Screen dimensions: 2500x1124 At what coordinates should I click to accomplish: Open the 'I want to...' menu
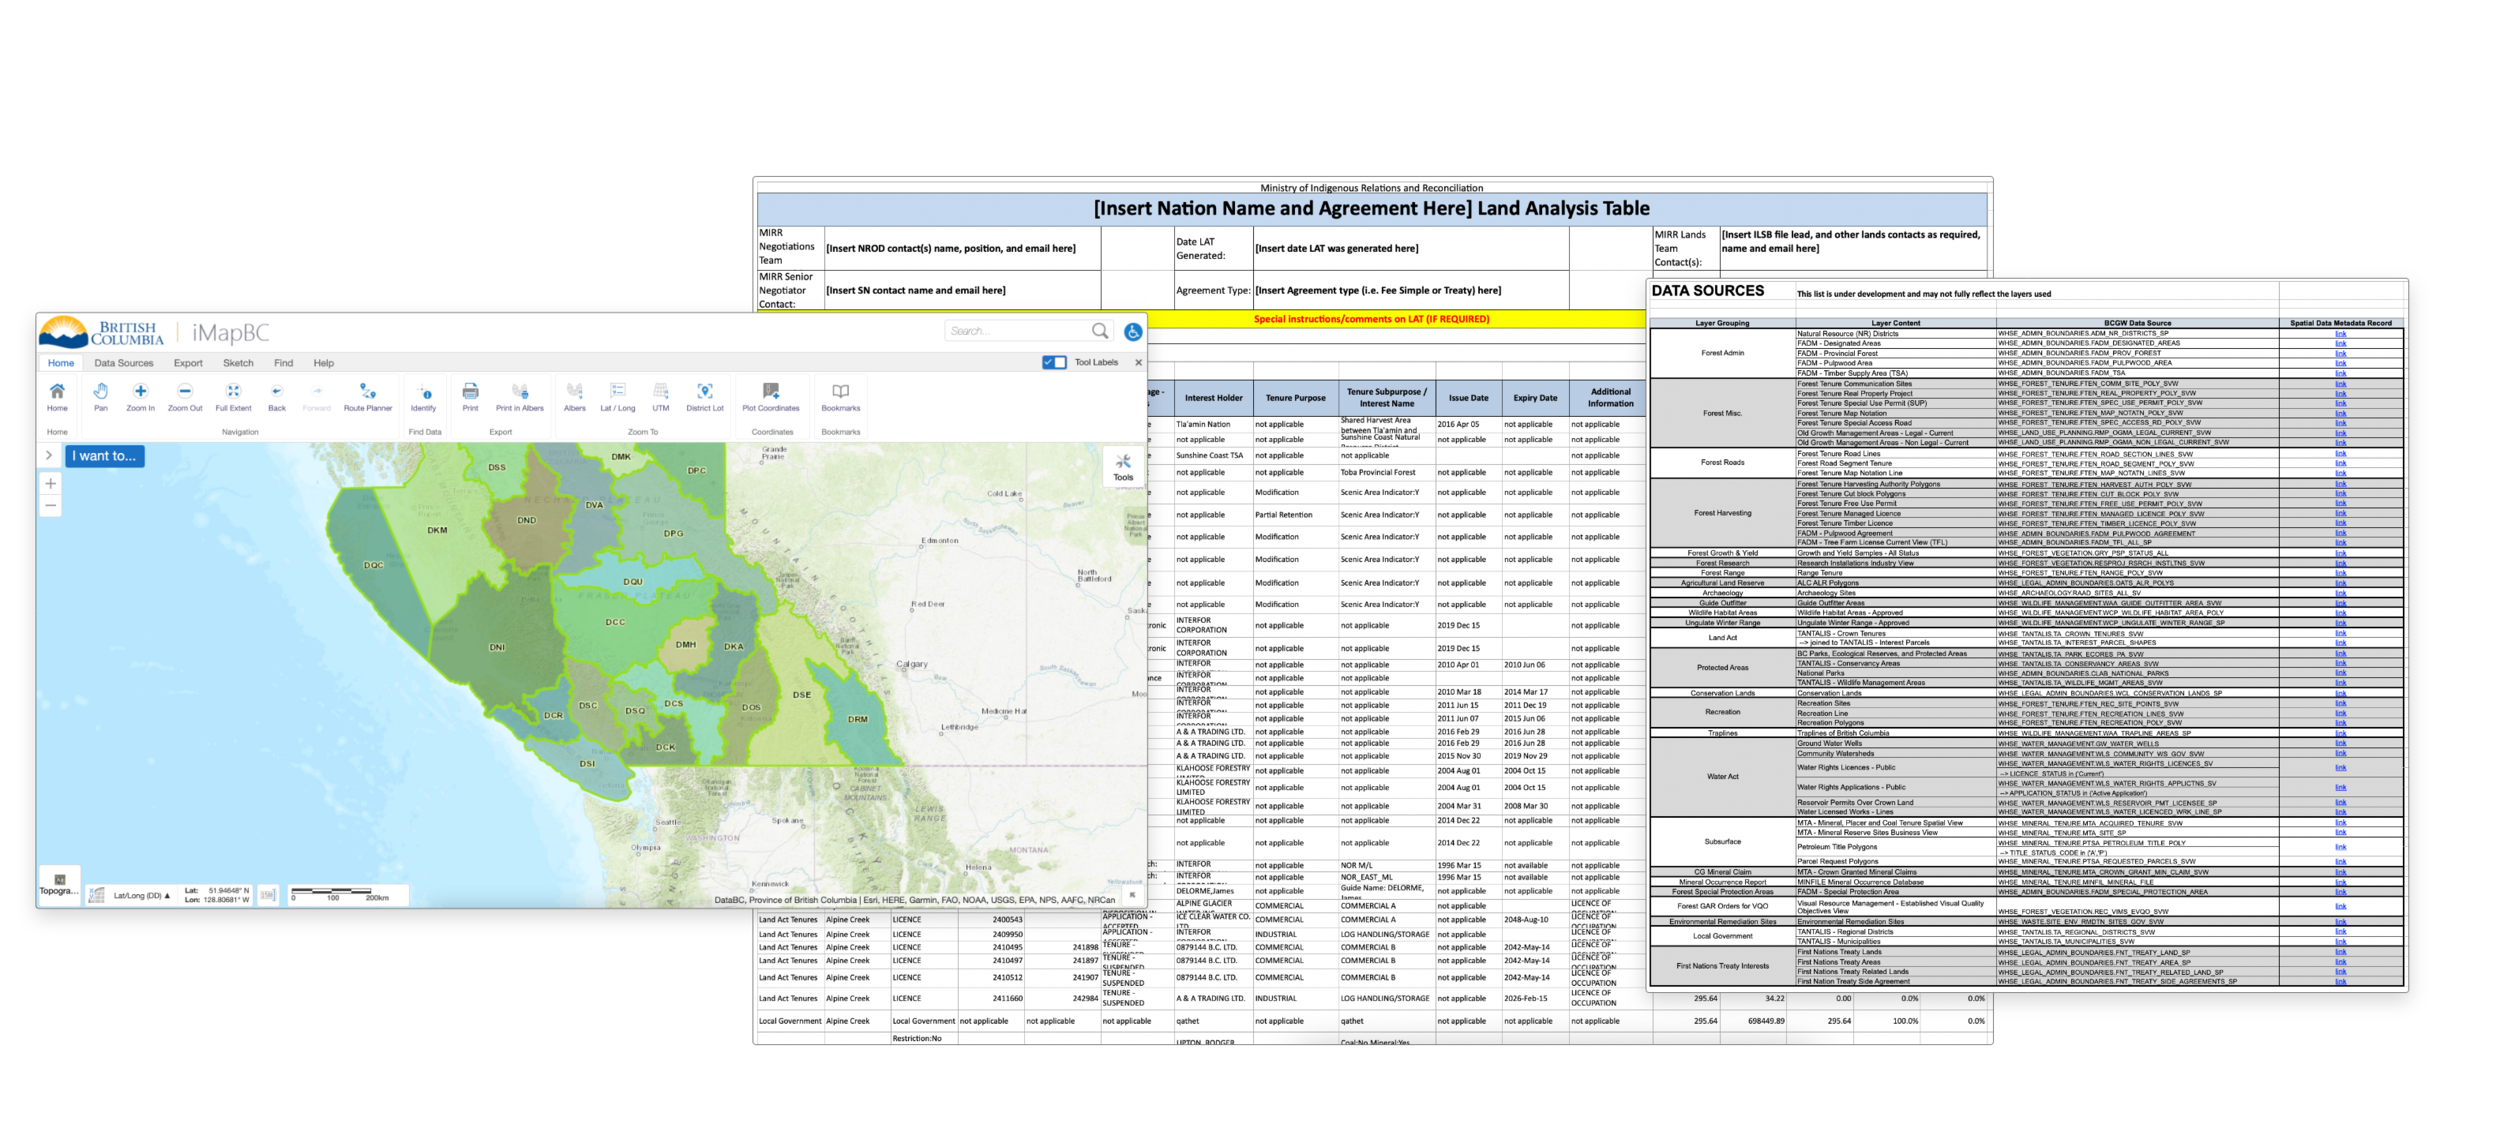(104, 456)
